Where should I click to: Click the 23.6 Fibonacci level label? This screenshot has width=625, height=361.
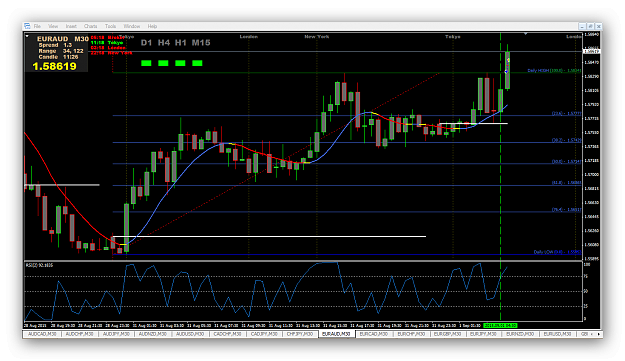point(566,114)
